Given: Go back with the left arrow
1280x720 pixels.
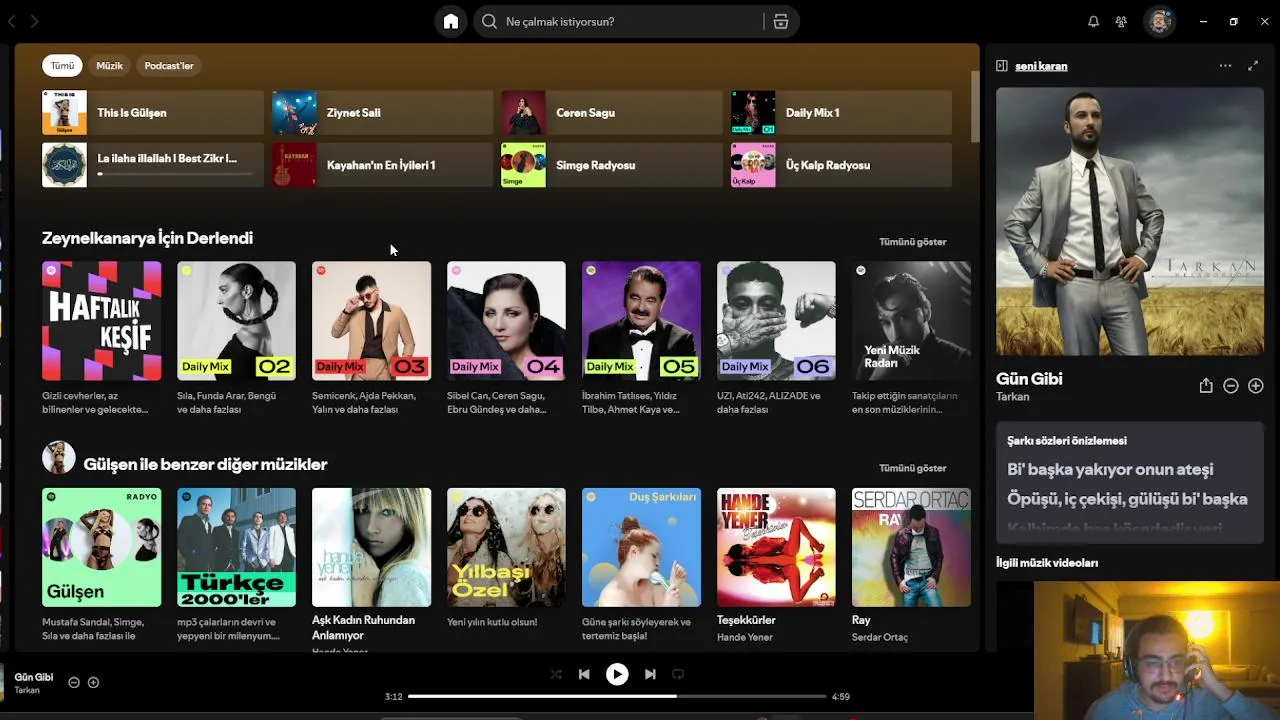Looking at the screenshot, I should 12,21.
